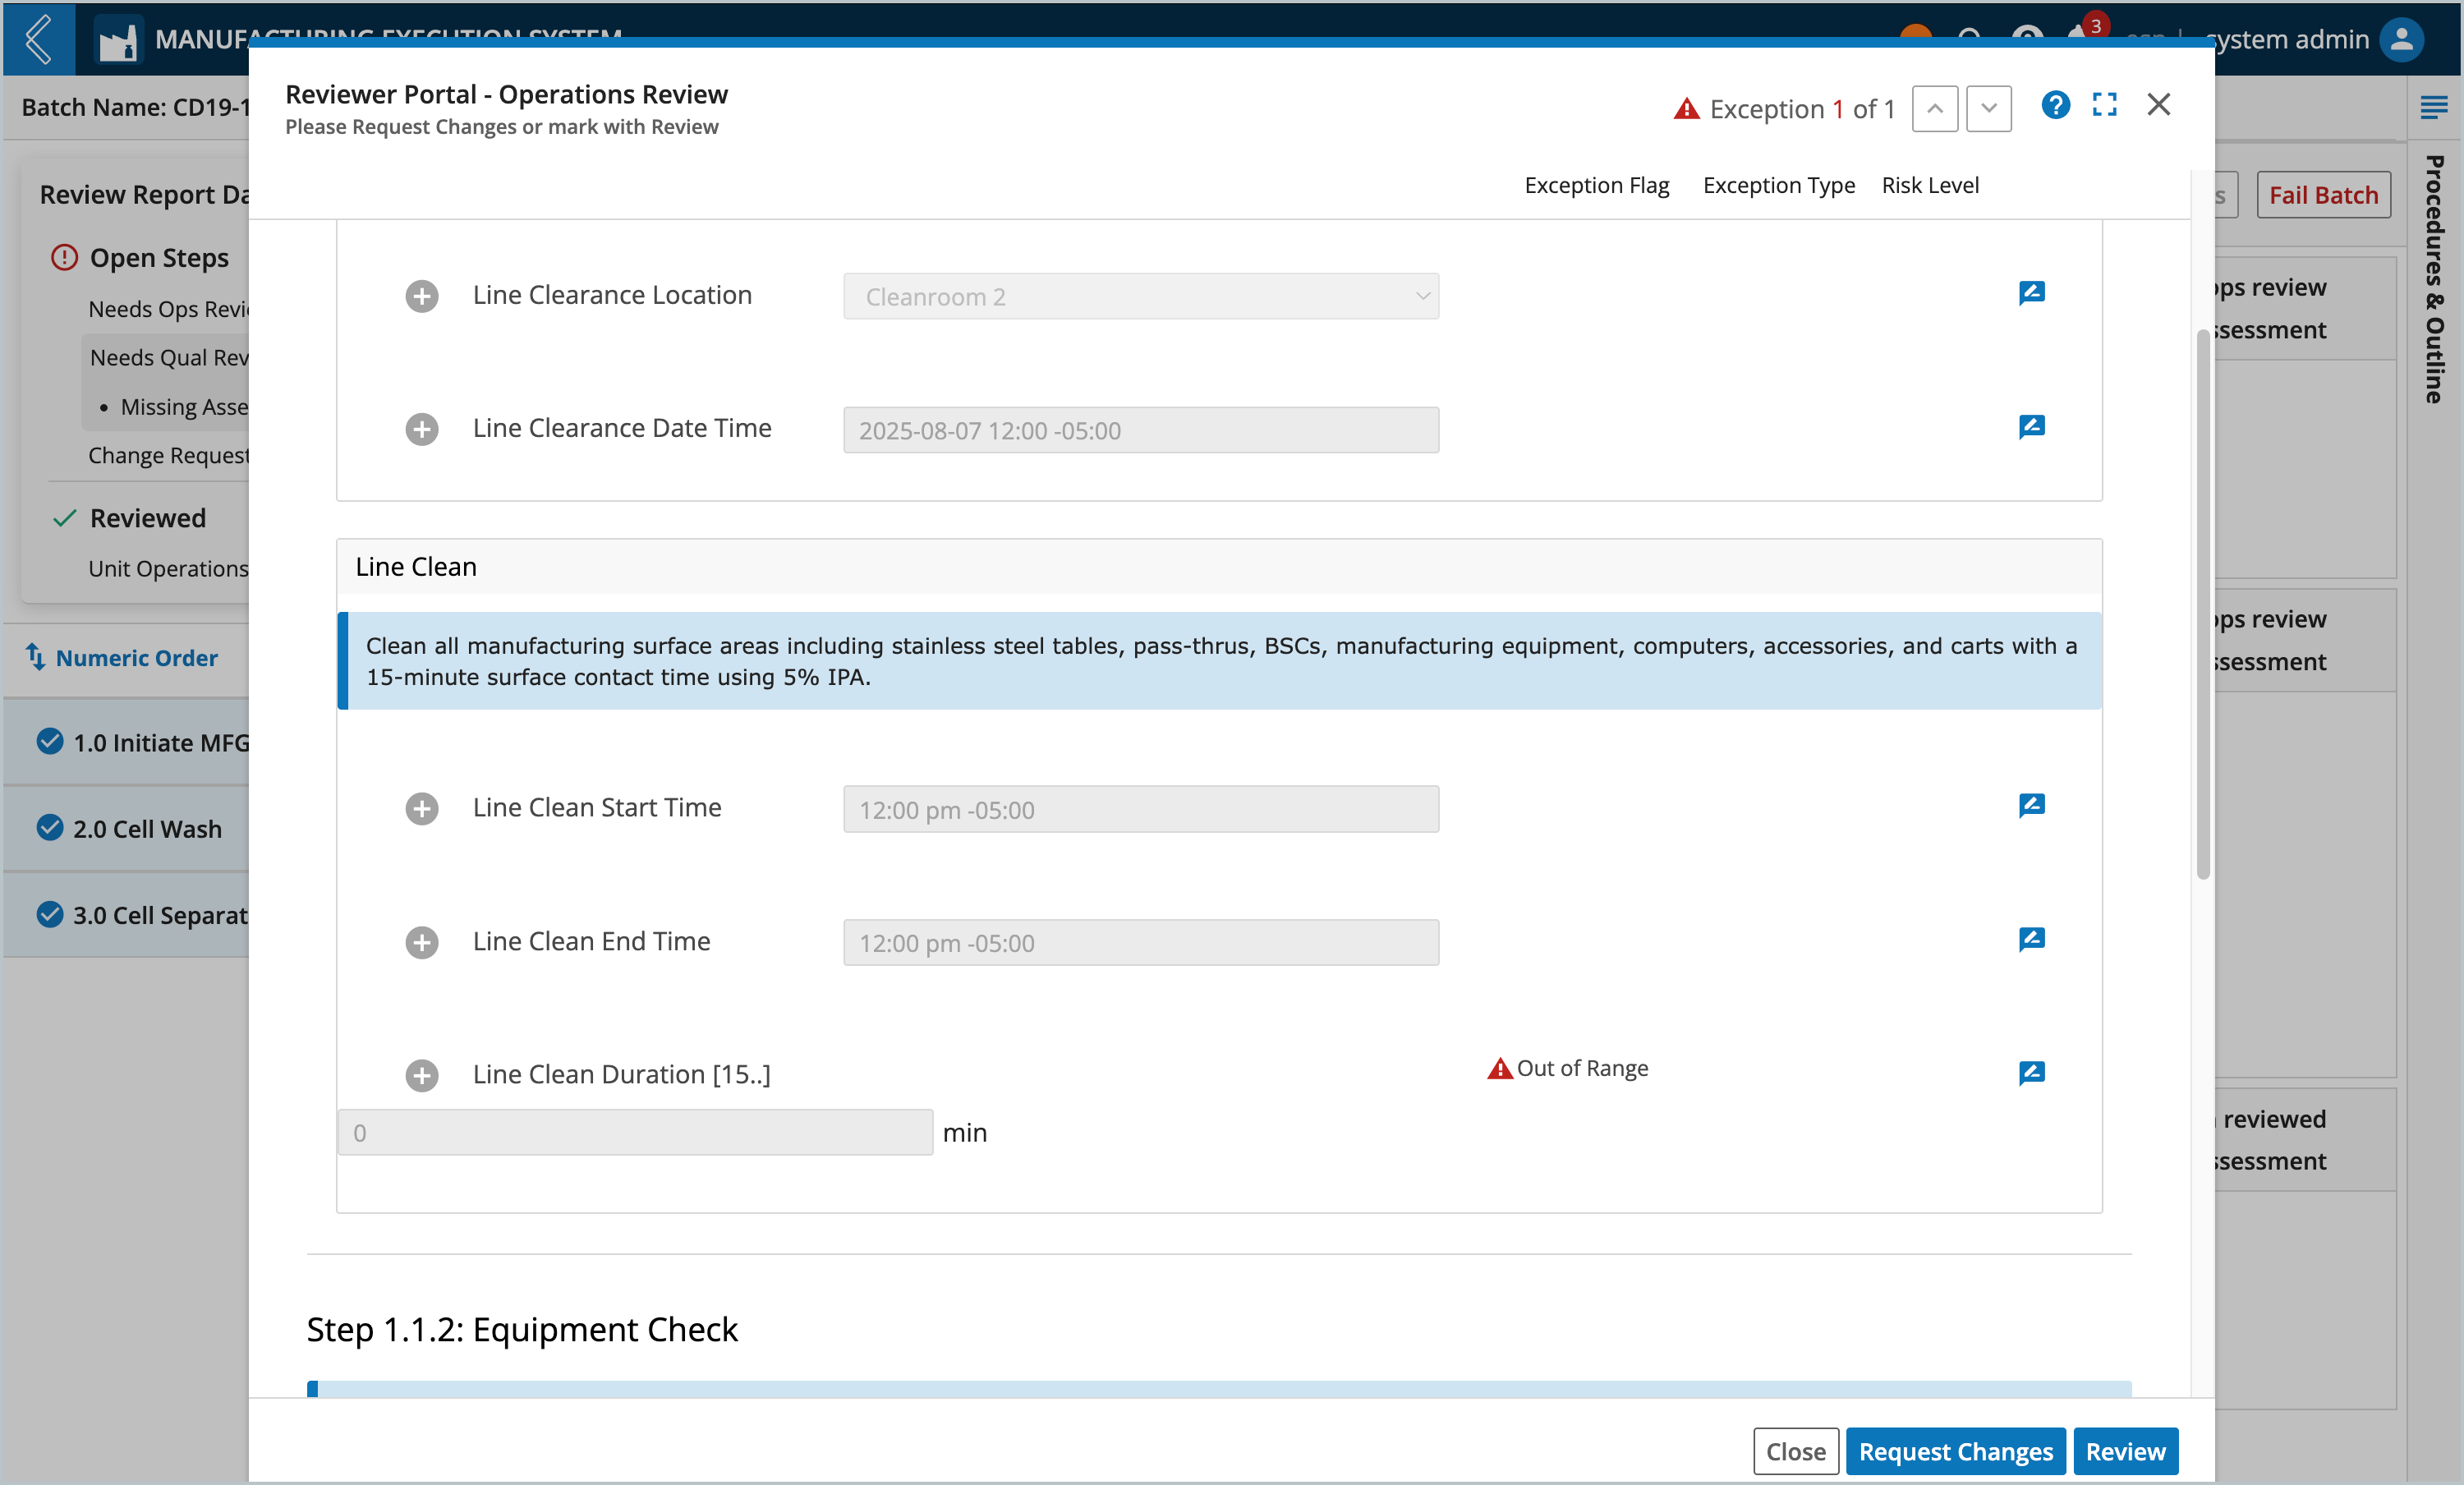This screenshot has width=2464, height=1485.
Task: Click the Numeric Order sort link
Action: point(137,657)
